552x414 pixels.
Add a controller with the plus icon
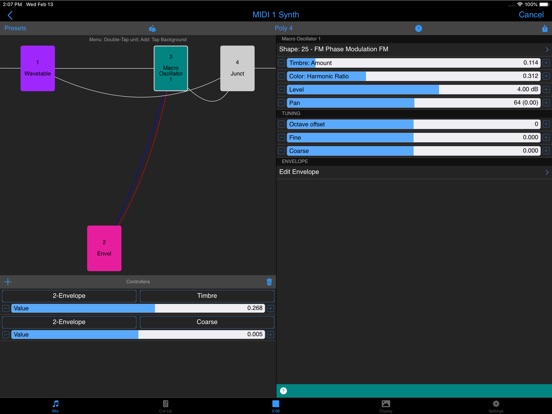pyautogui.click(x=8, y=282)
